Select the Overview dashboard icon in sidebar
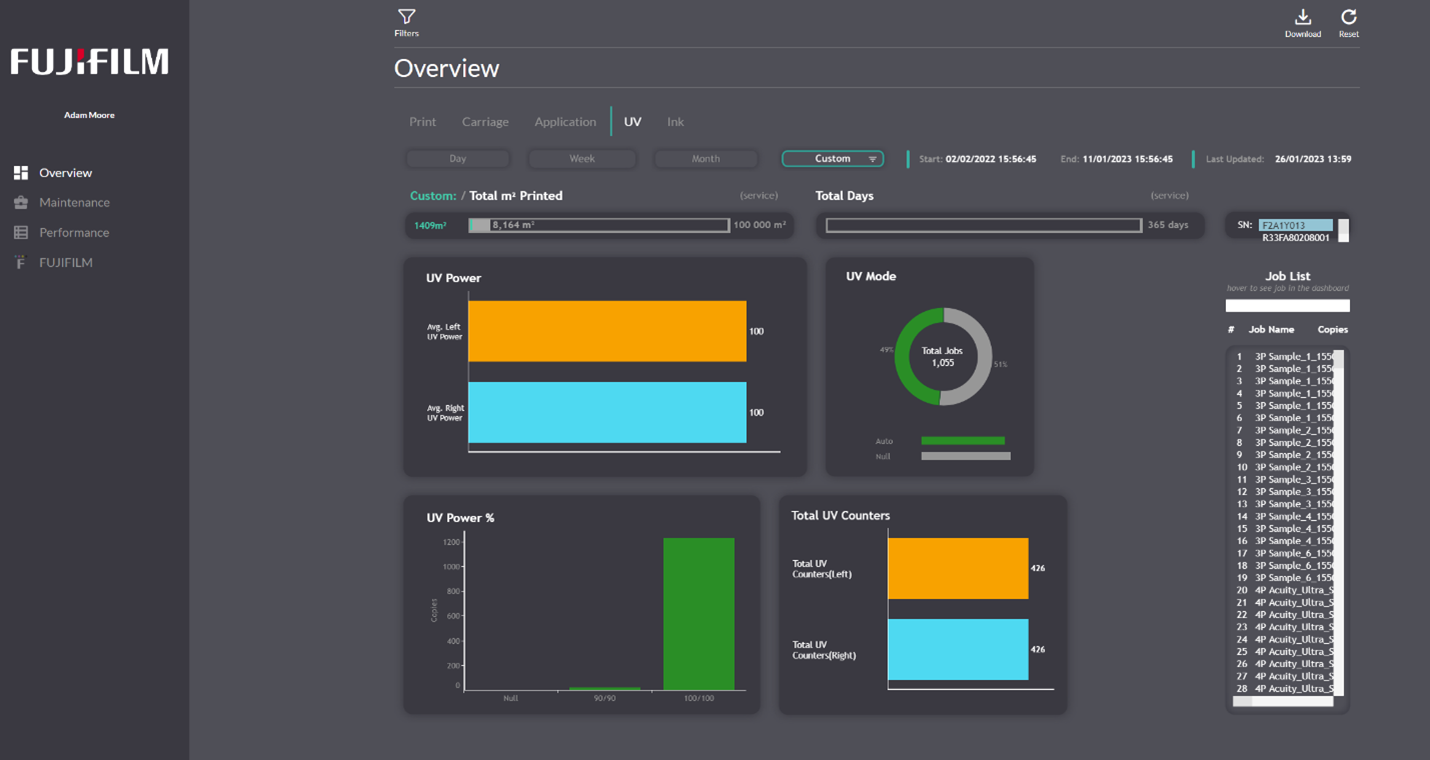 [22, 172]
